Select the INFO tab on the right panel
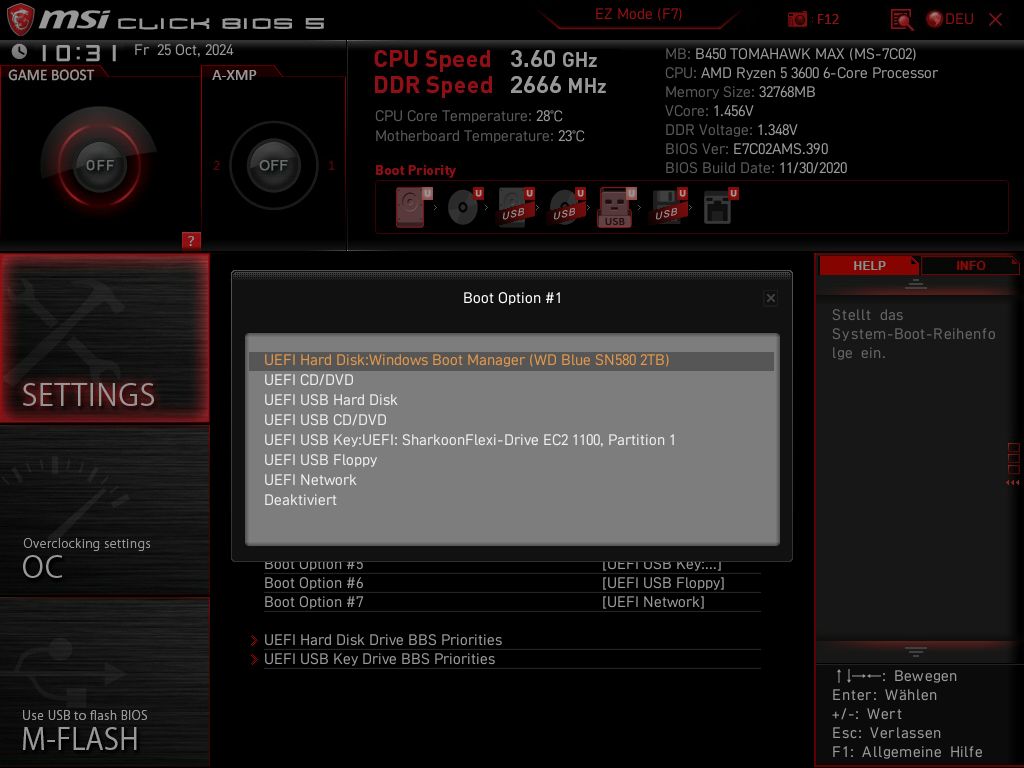This screenshot has height=768, width=1024. (969, 265)
